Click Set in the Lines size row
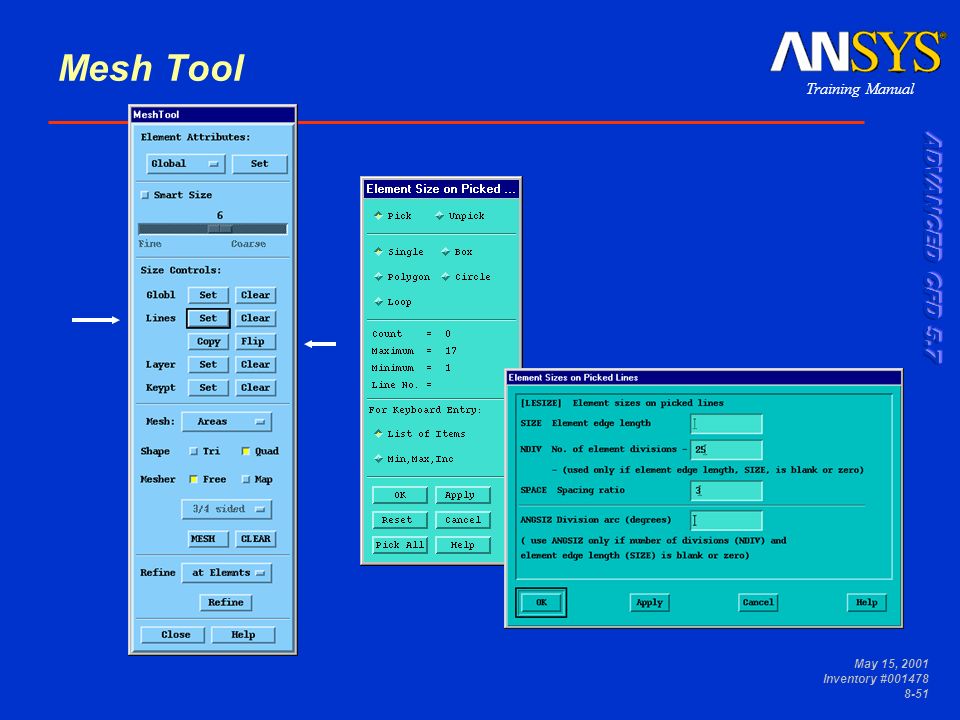 [x=208, y=318]
